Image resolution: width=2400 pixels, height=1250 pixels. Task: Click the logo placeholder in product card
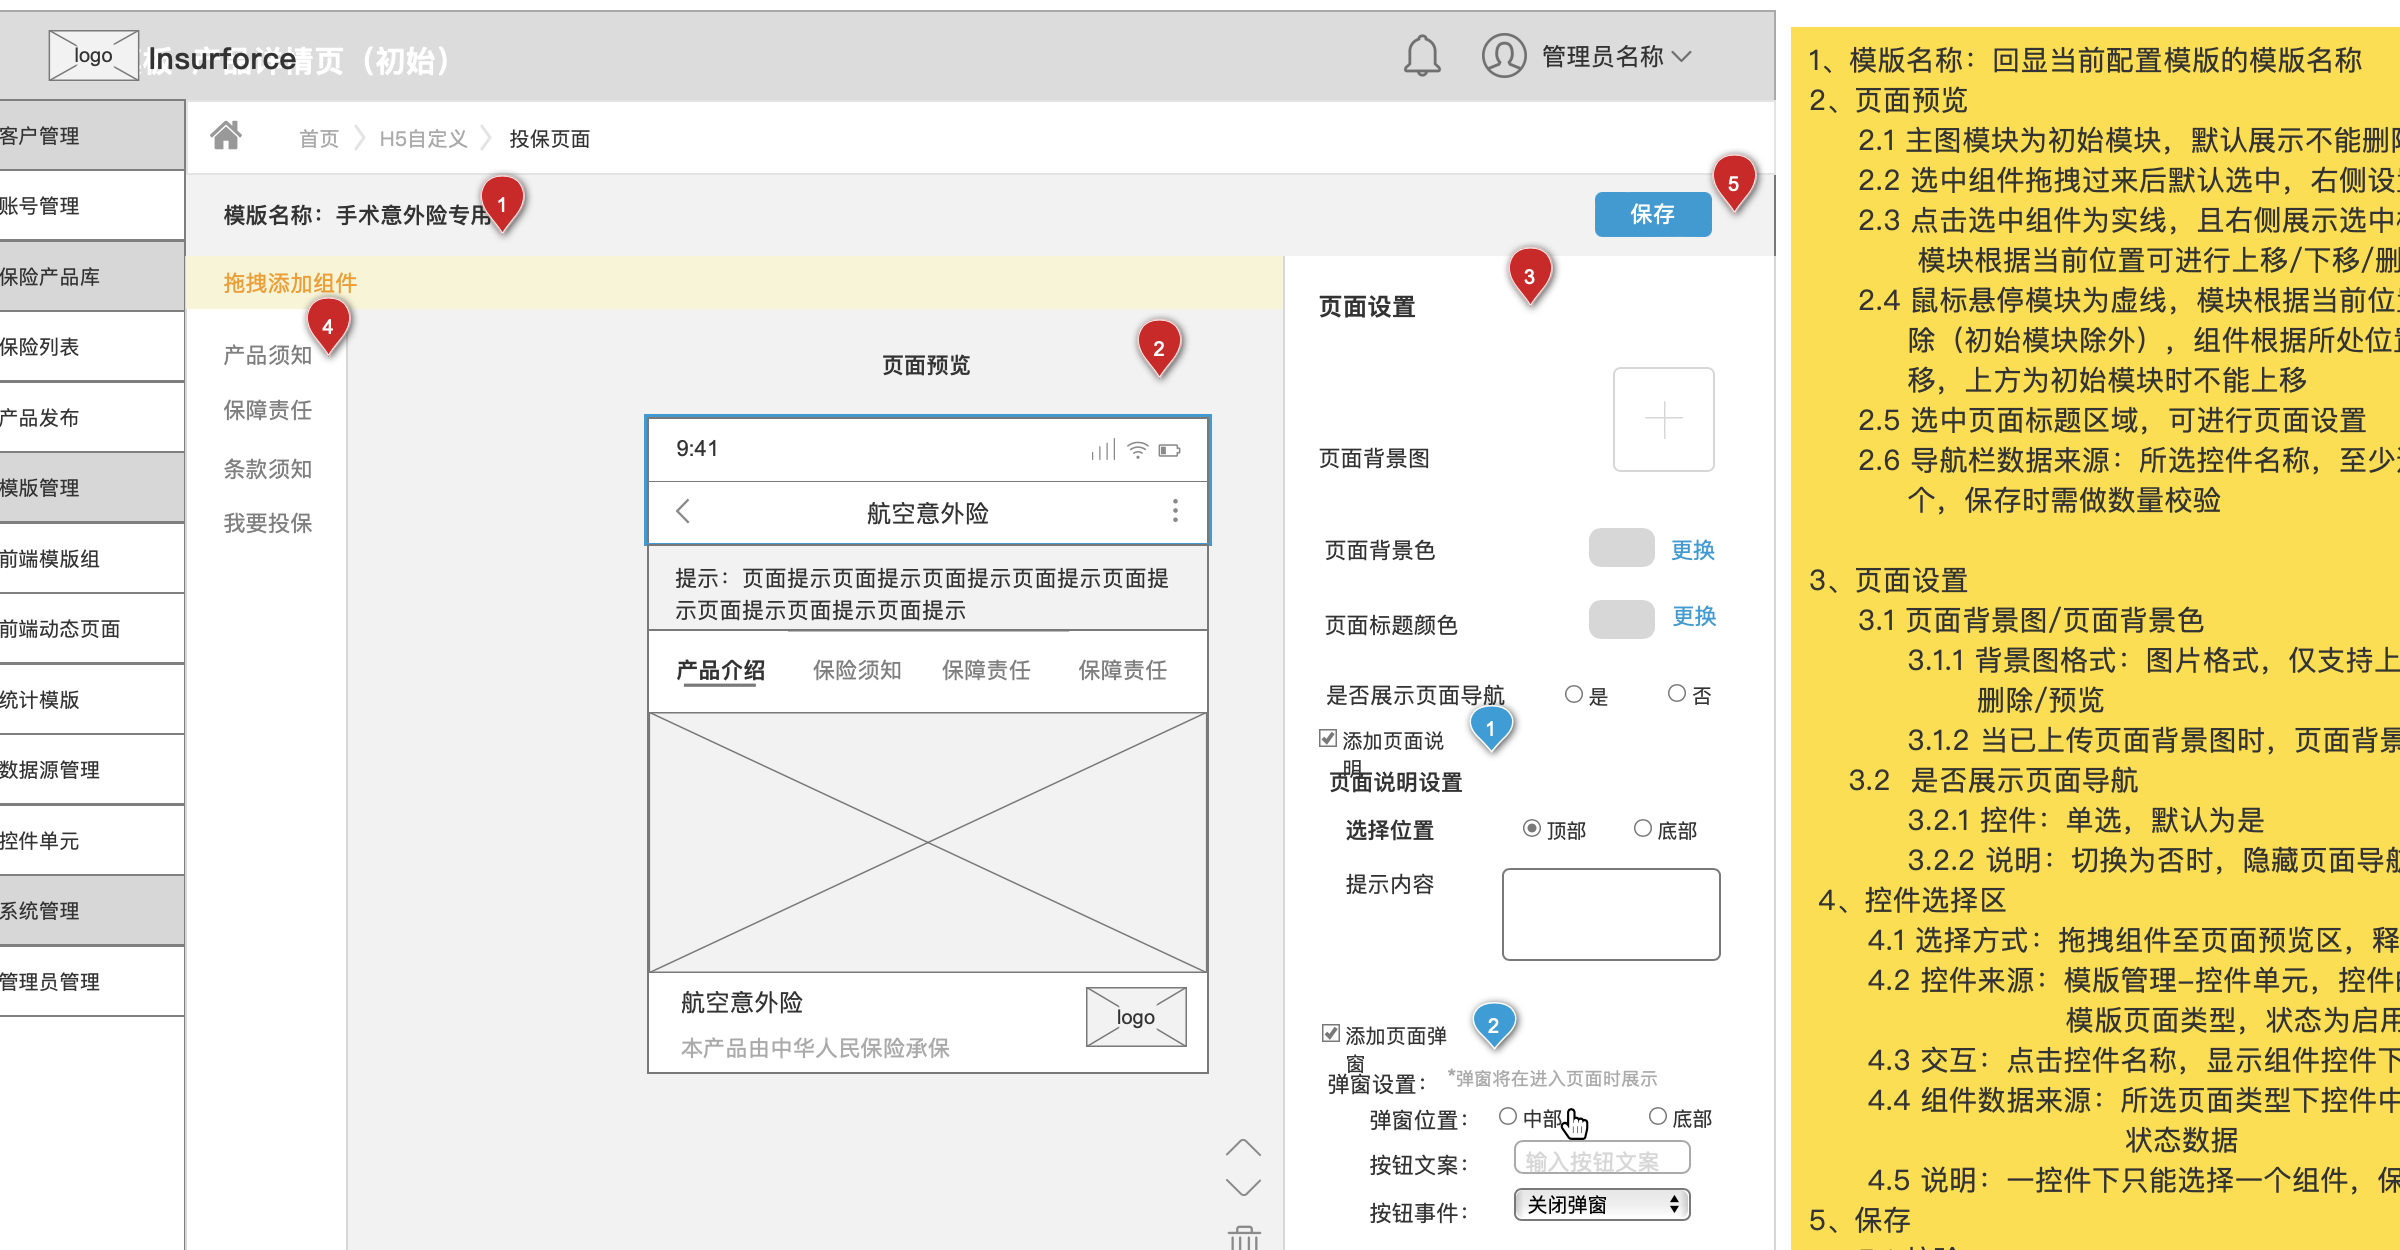click(x=1136, y=1017)
